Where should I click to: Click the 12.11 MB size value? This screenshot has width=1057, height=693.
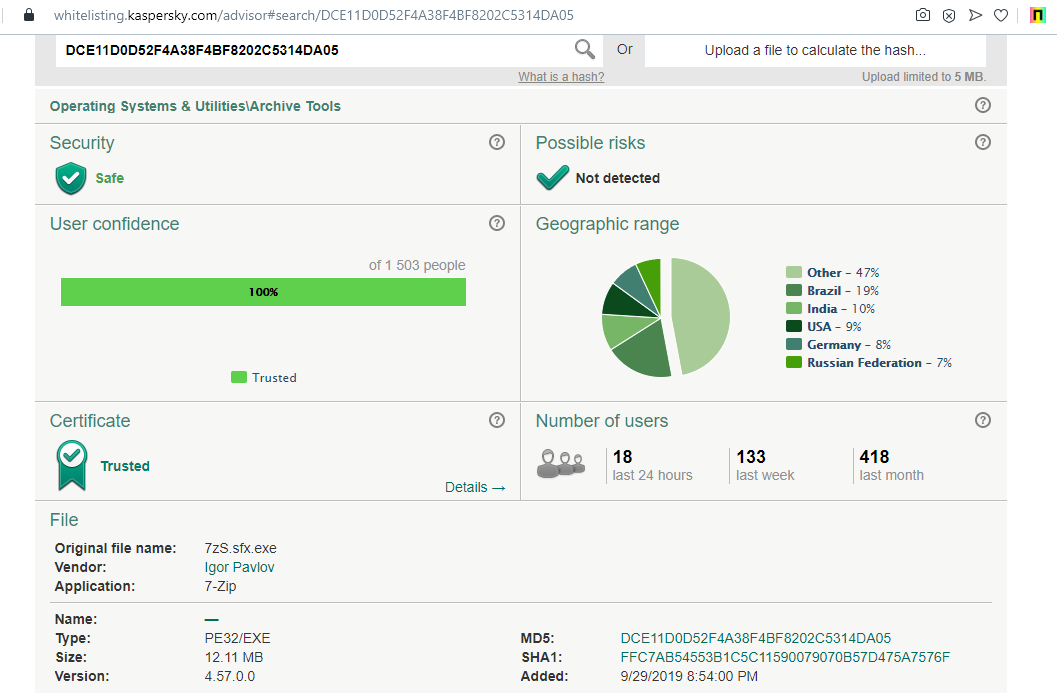[234, 657]
